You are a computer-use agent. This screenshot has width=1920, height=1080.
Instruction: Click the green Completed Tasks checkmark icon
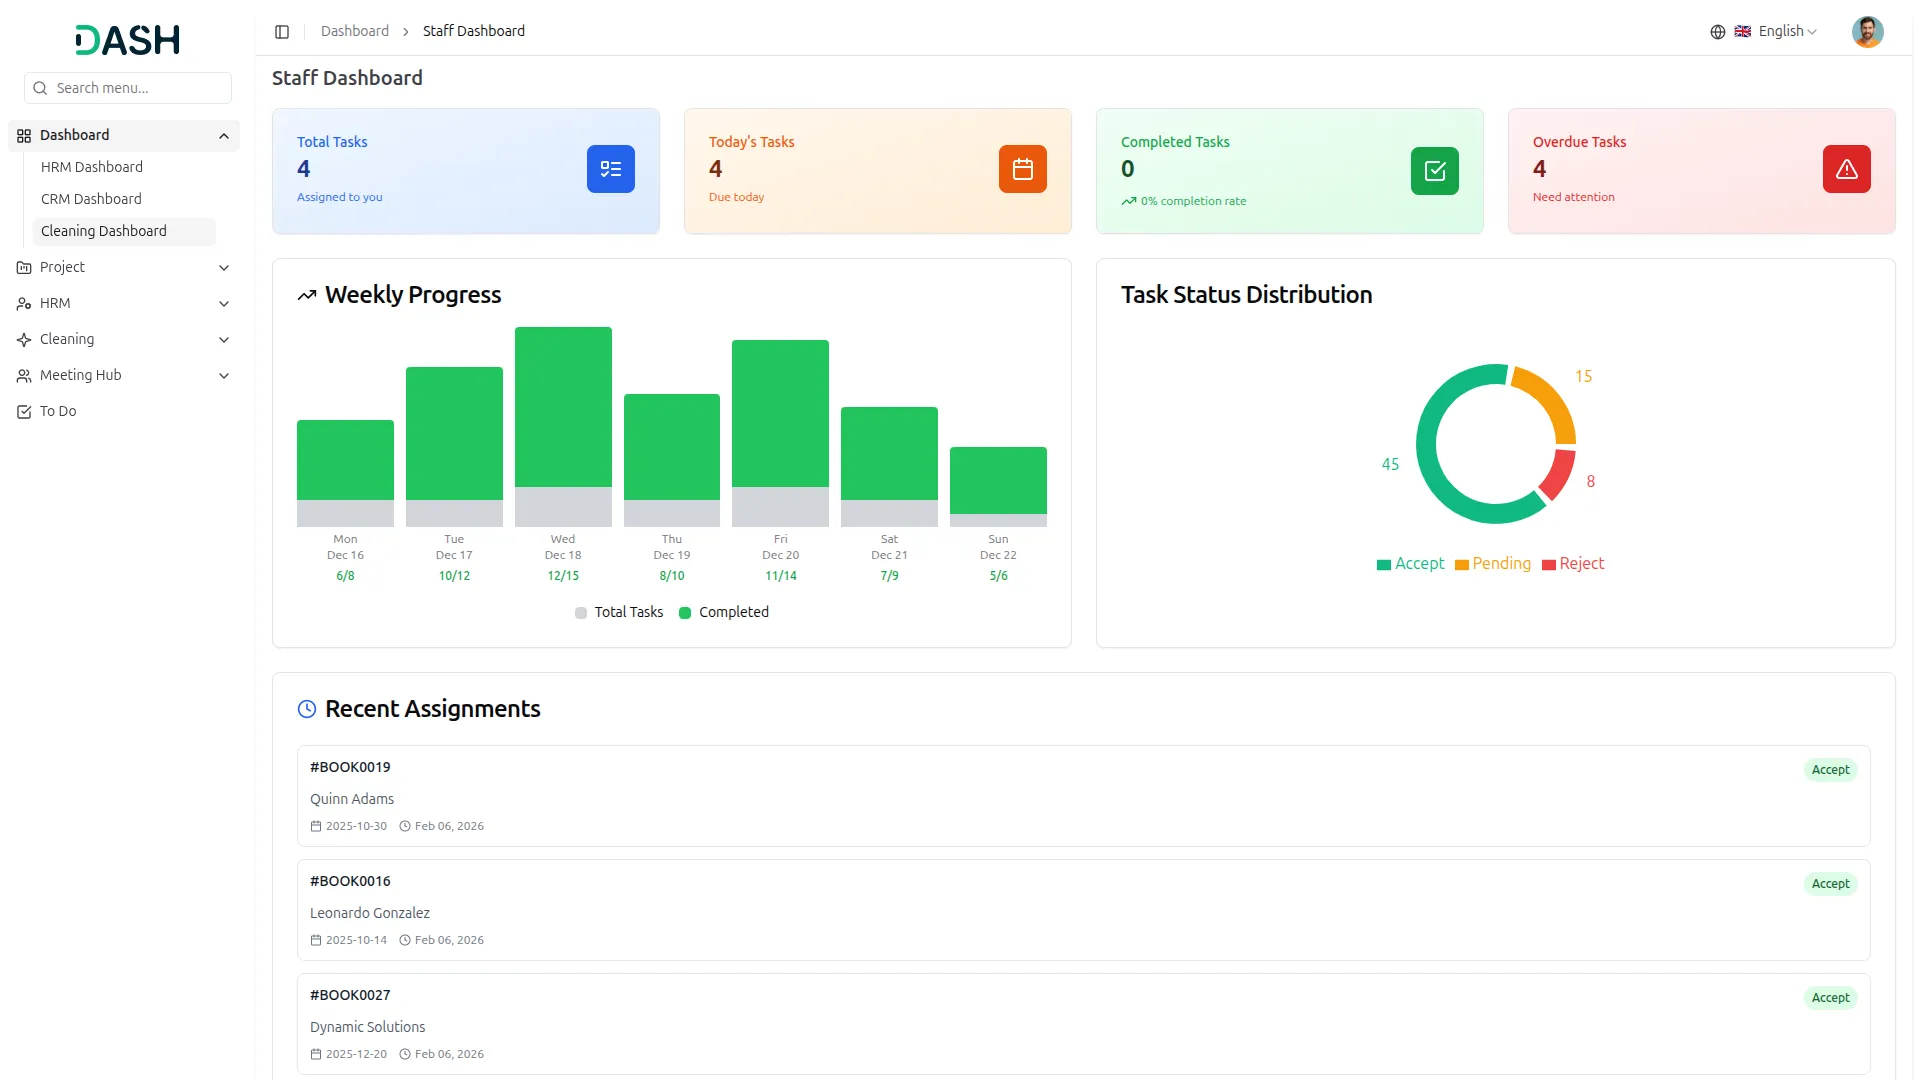click(x=1434, y=171)
